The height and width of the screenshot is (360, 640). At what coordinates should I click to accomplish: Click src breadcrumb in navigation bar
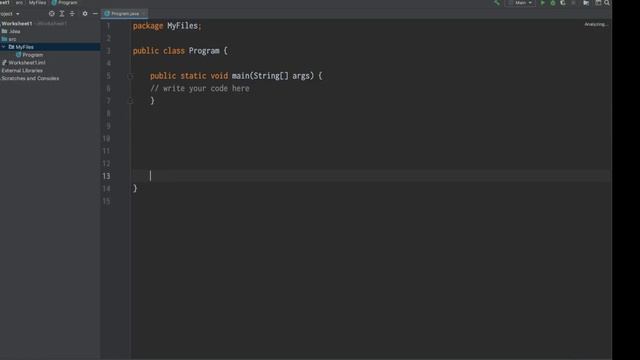coord(19,2)
